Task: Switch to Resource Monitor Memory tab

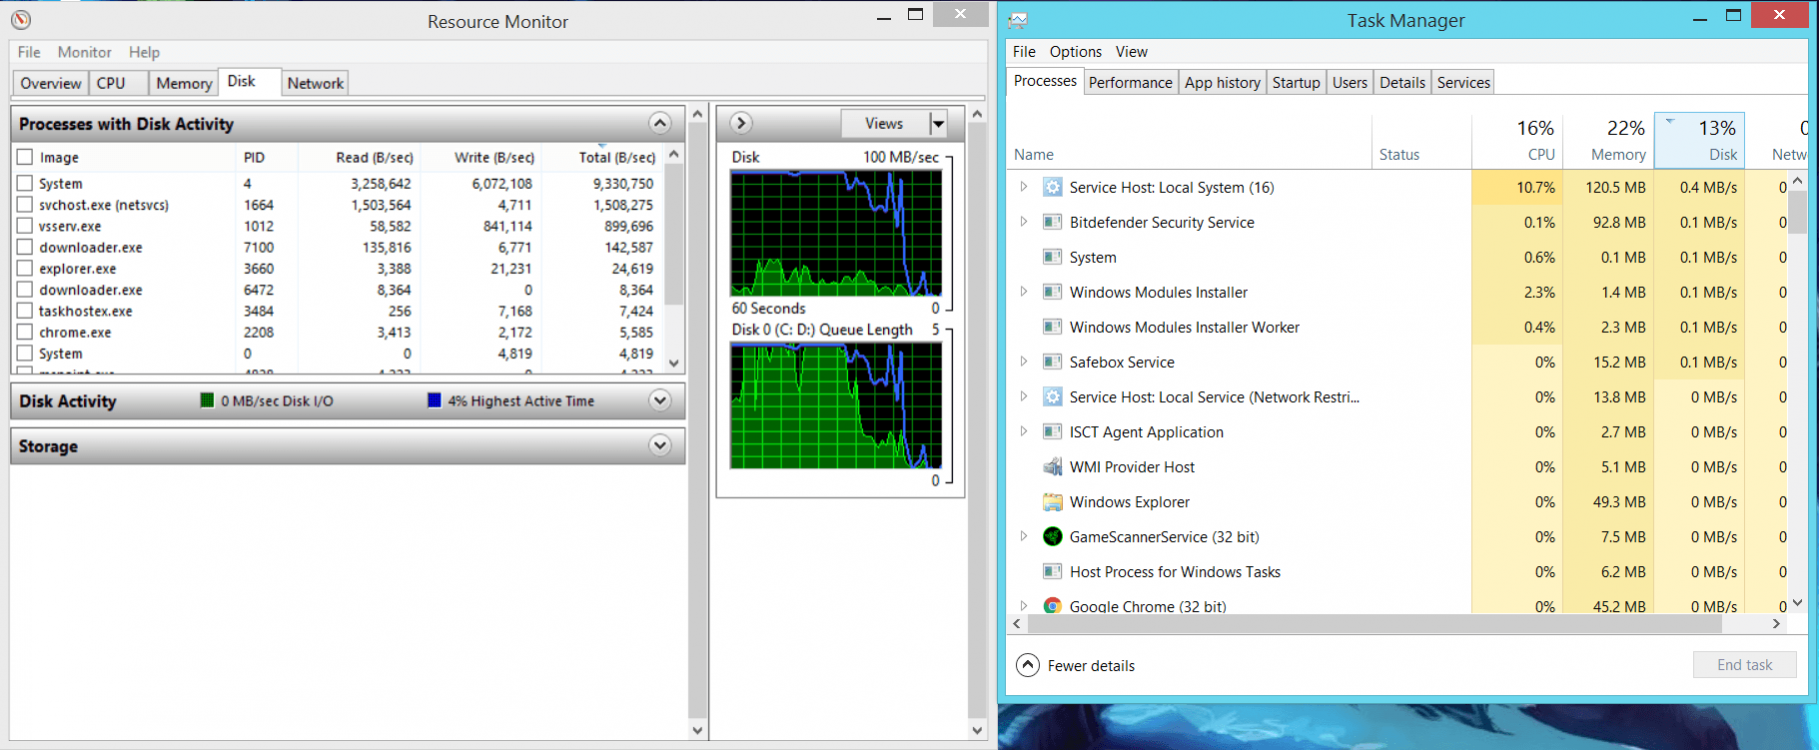Action: [184, 83]
